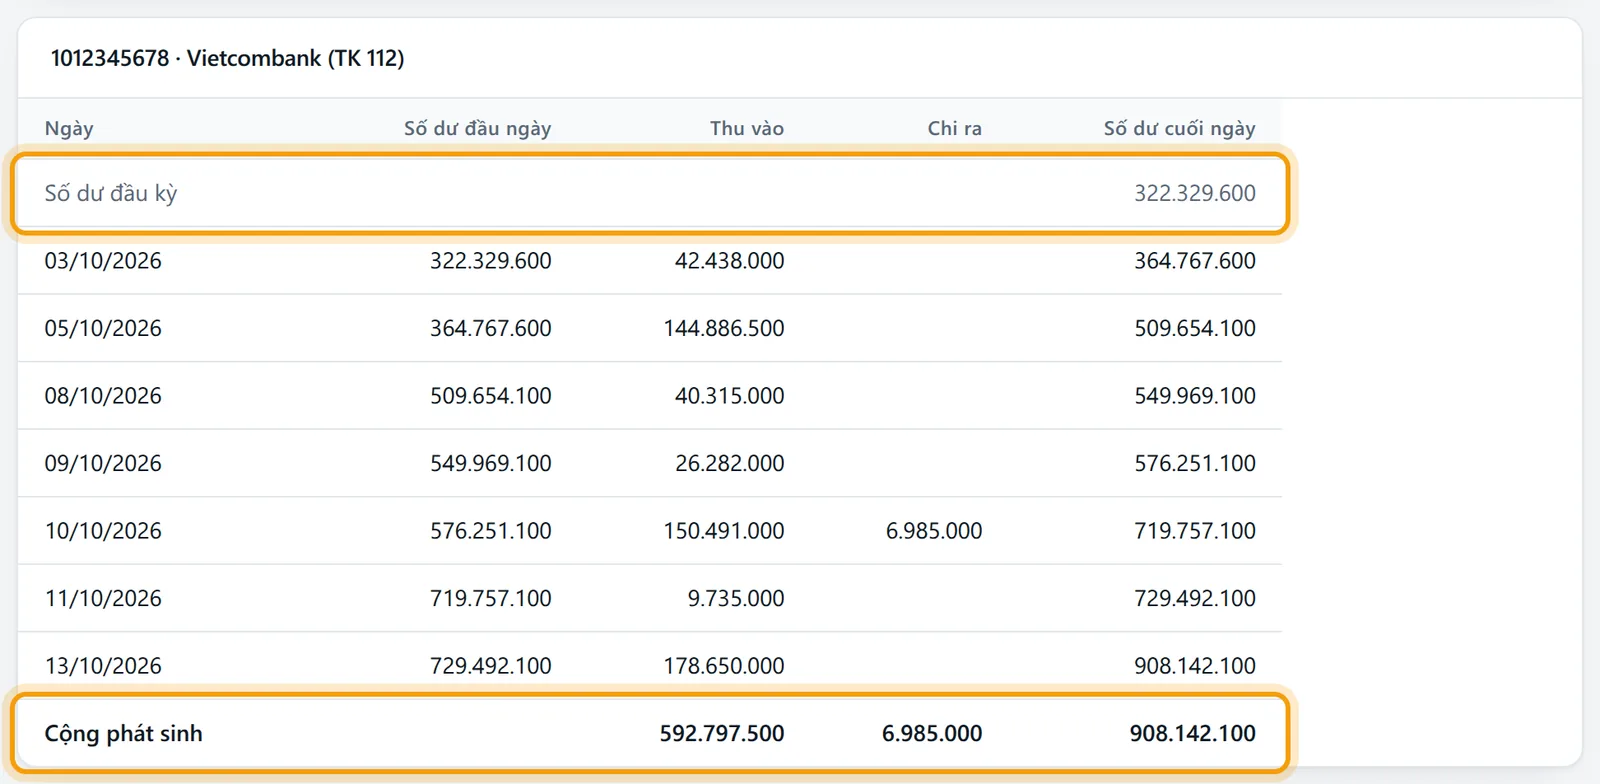The height and width of the screenshot is (784, 1600).
Task: Select the Thu vào amount 144.886.500
Action: point(724,328)
